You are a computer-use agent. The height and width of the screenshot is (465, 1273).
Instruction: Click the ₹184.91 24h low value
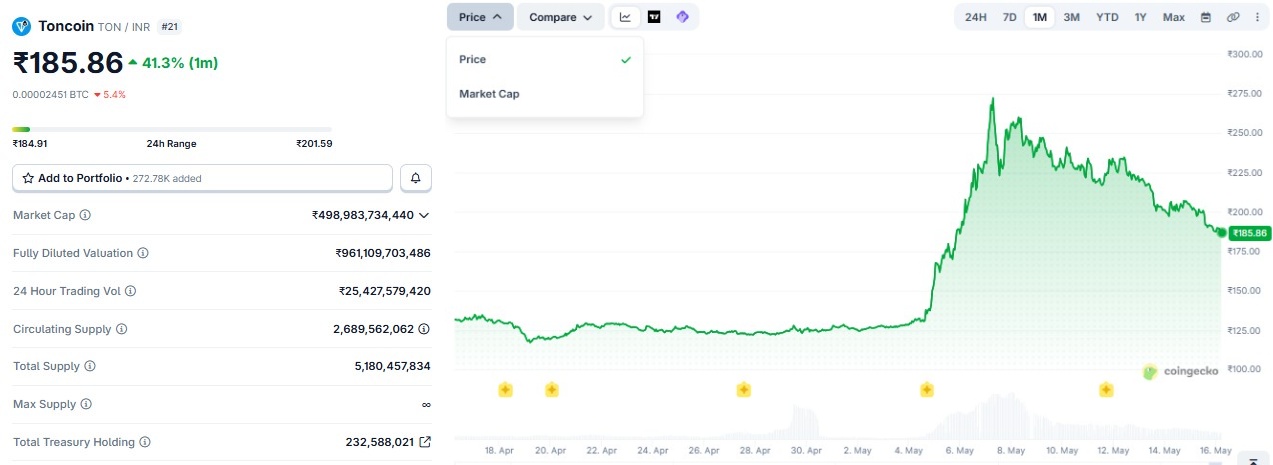(30, 144)
